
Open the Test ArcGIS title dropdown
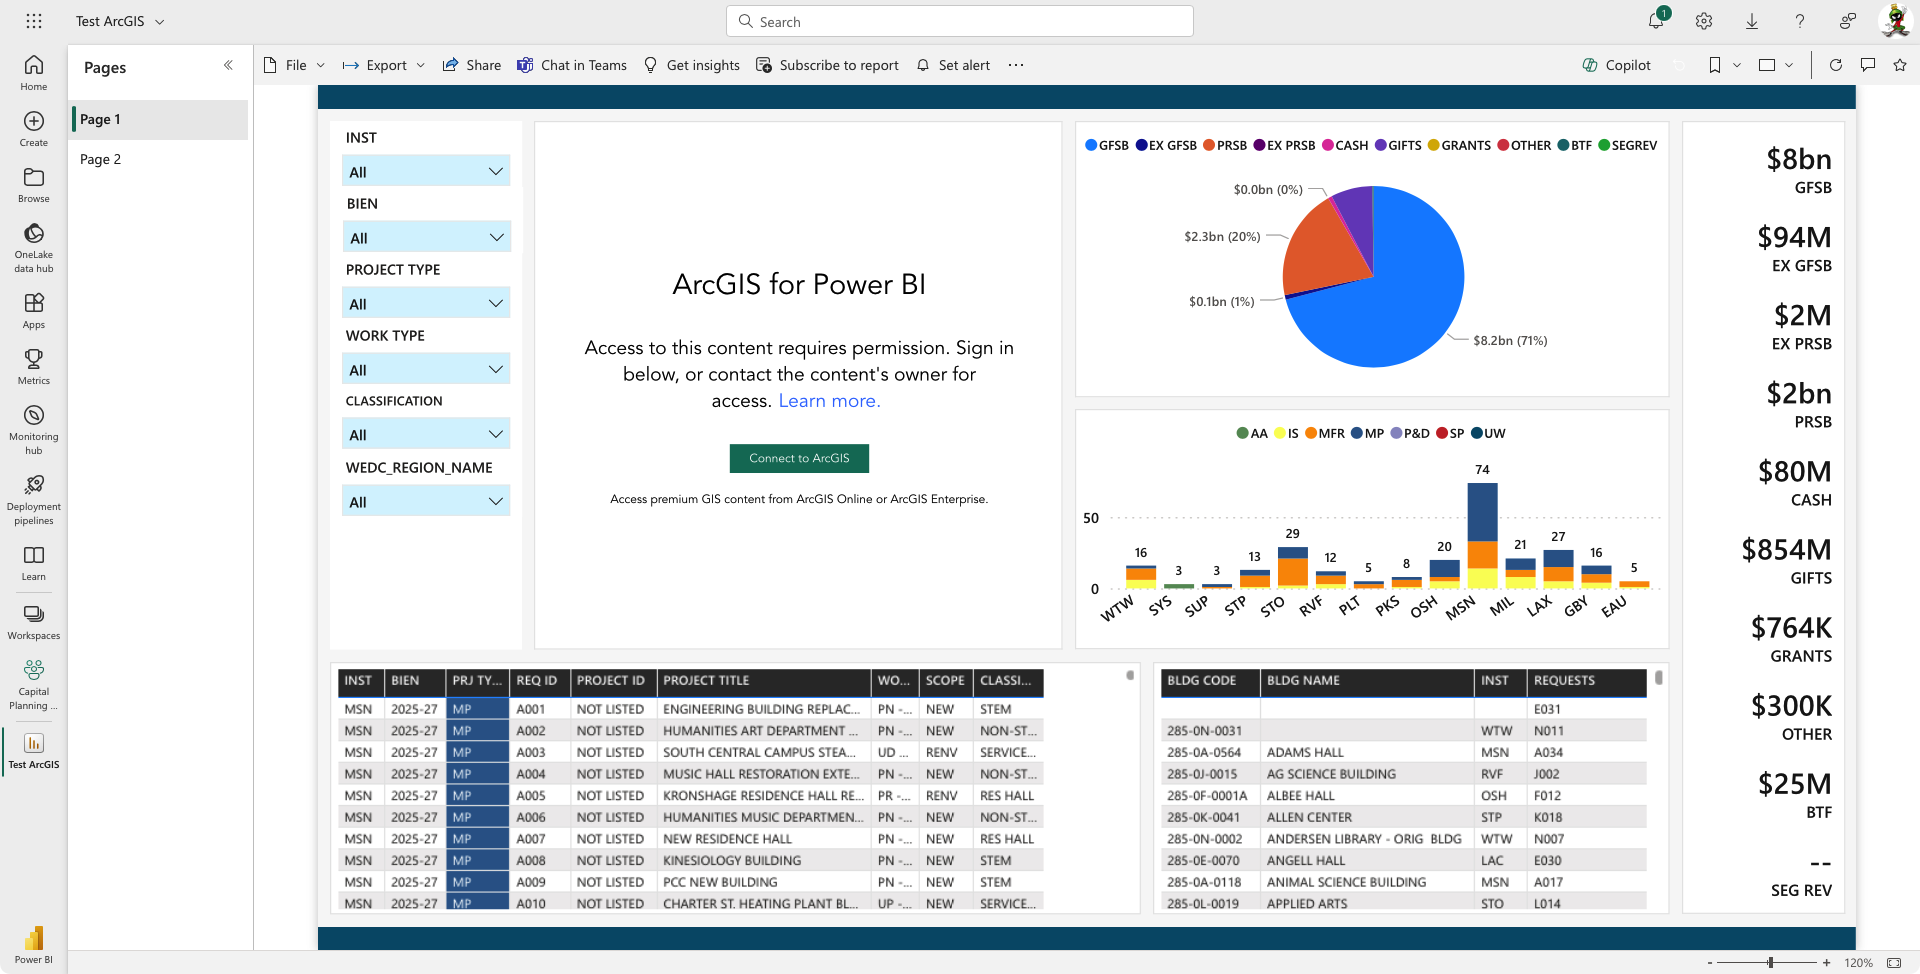[x=160, y=21]
